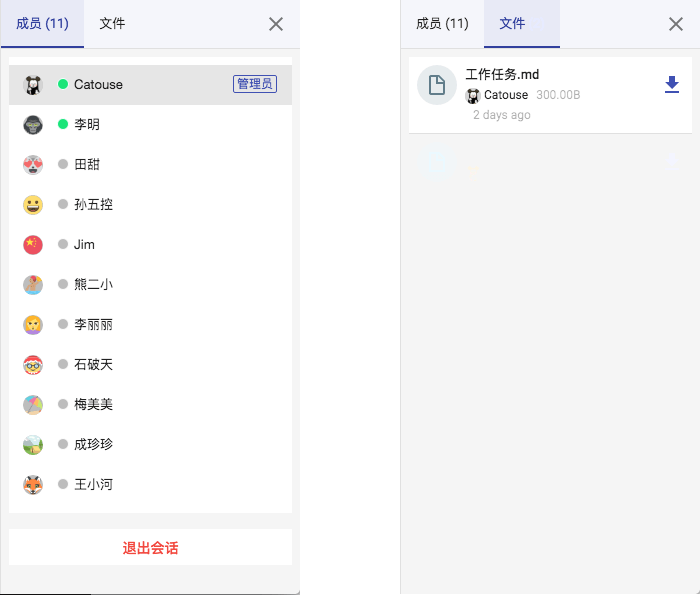Click Jim's red flag avatar
The image size is (700, 595).
coord(33,245)
